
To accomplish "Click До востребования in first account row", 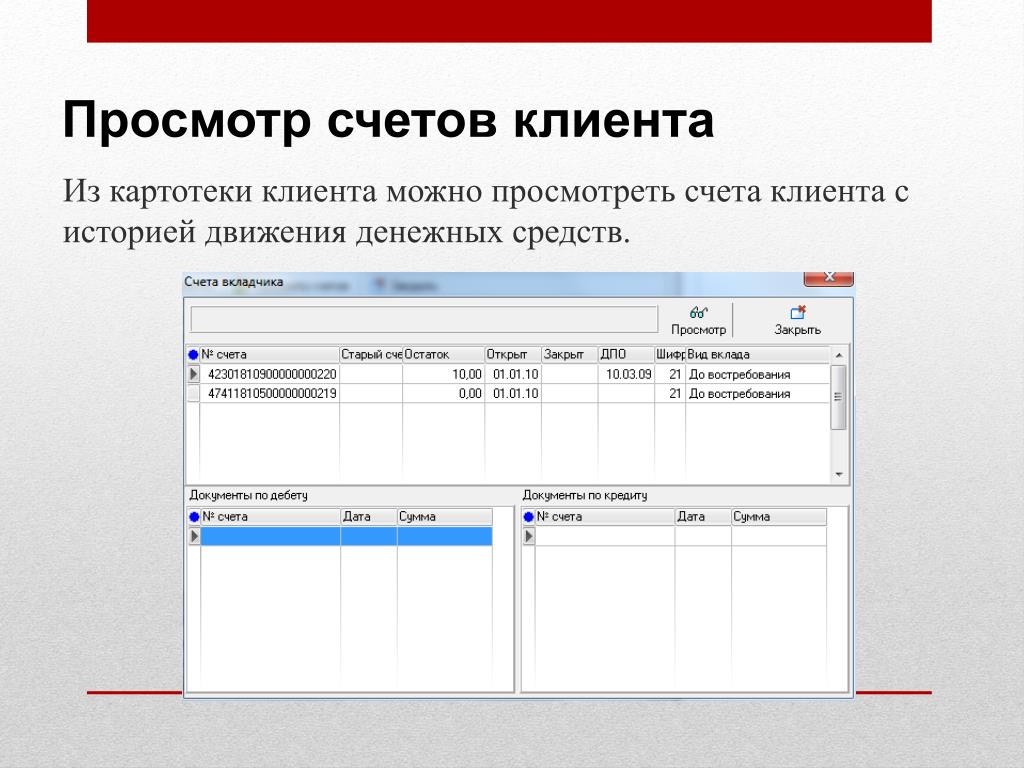I will click(x=739, y=375).
